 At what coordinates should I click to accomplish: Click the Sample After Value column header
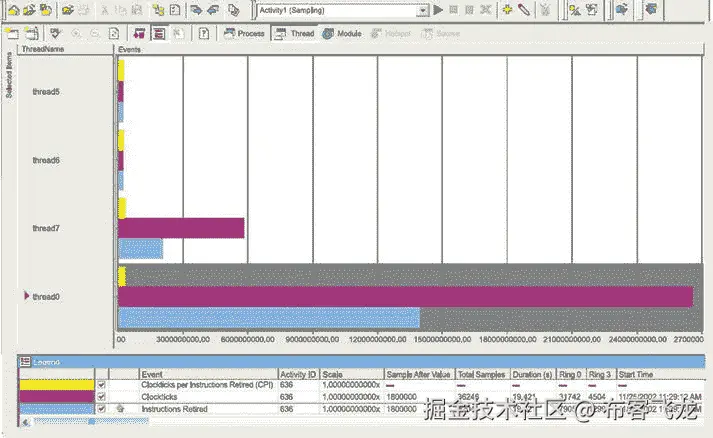[x=419, y=374]
